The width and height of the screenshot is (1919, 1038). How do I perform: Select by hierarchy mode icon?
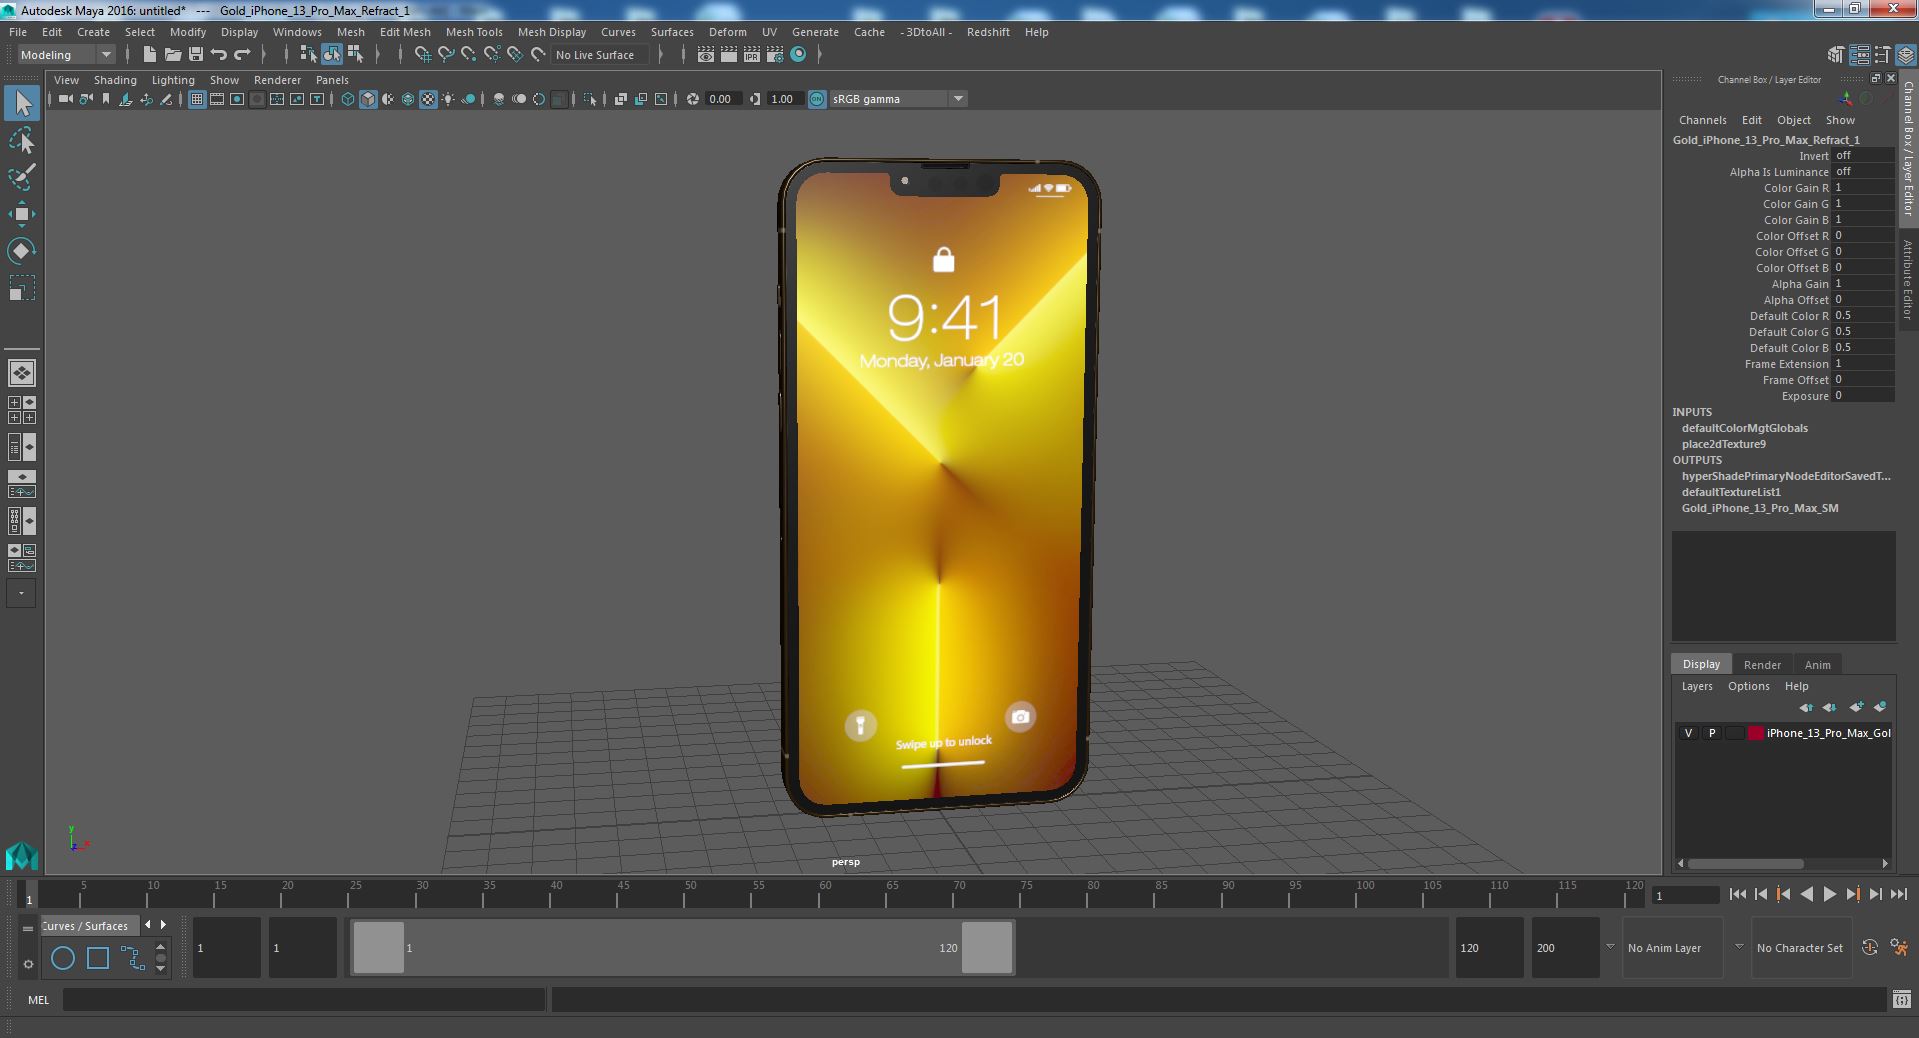click(308, 55)
